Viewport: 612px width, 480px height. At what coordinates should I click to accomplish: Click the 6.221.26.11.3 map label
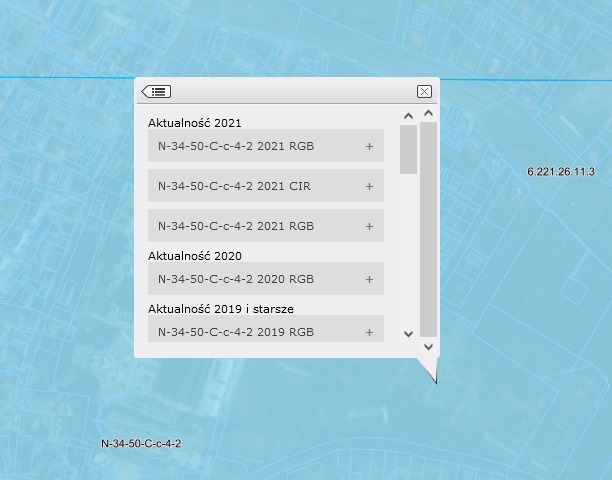[x=561, y=172]
